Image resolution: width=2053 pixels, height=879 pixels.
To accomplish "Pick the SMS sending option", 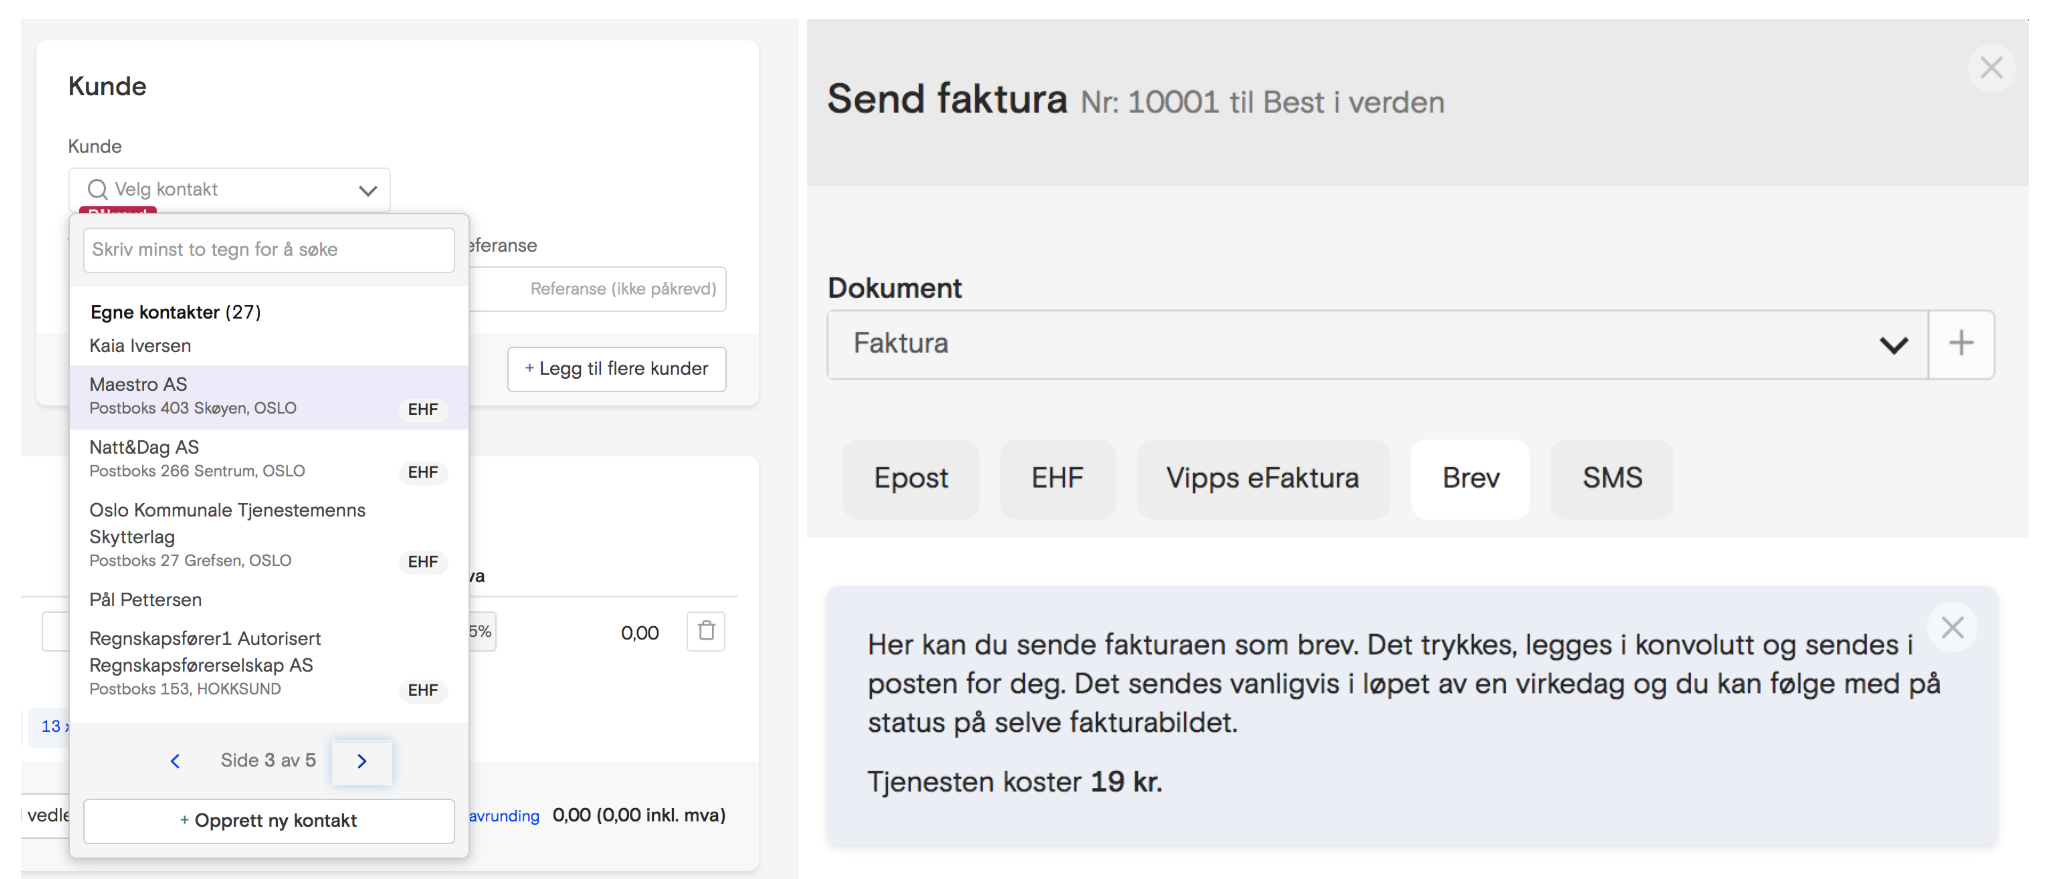I will [x=1612, y=478].
